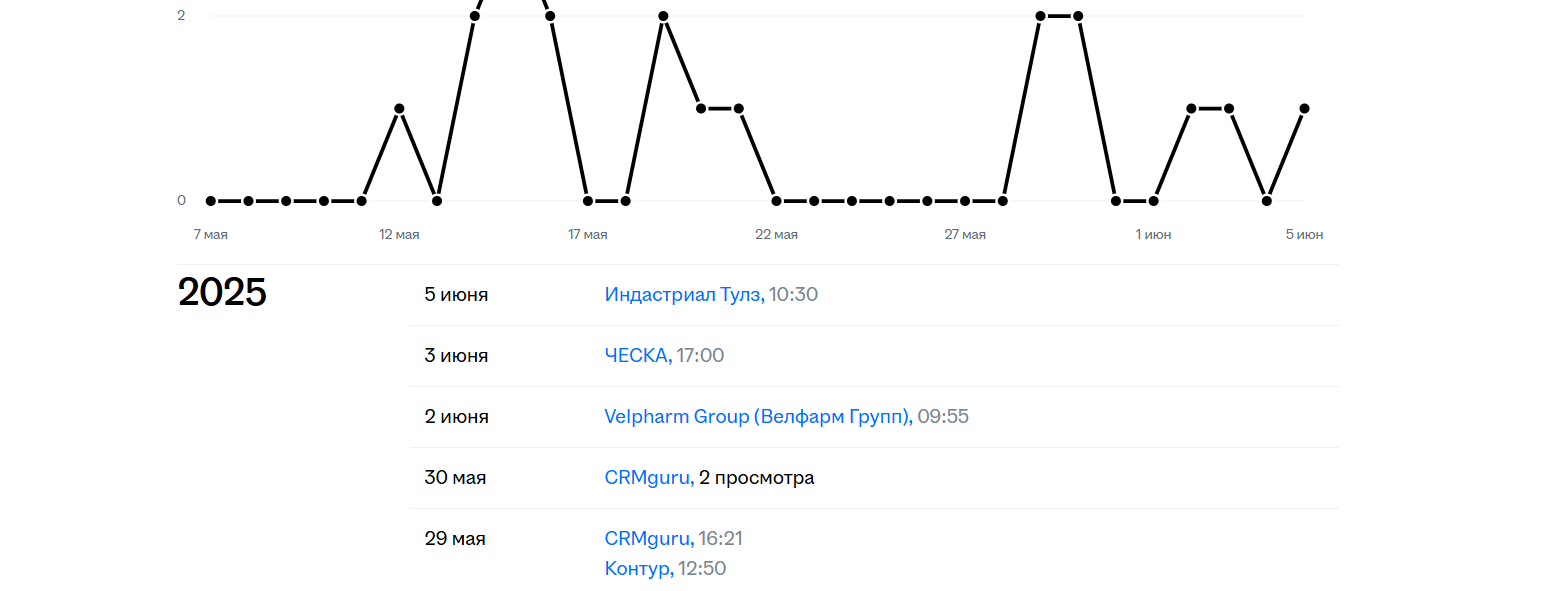The width and height of the screenshot is (1558, 591).
Task: Click chart point above 1 июн label
Action: point(1153,201)
